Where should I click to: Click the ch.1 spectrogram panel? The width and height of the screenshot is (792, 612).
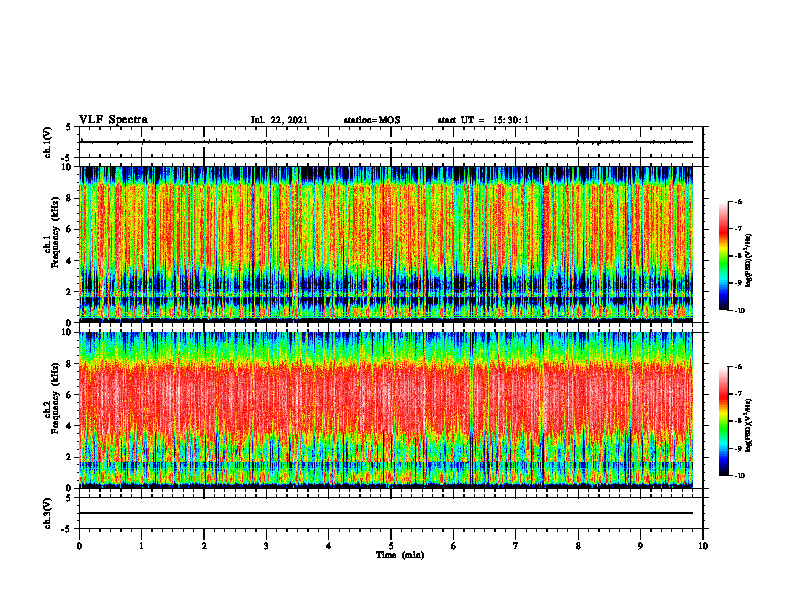(386, 244)
